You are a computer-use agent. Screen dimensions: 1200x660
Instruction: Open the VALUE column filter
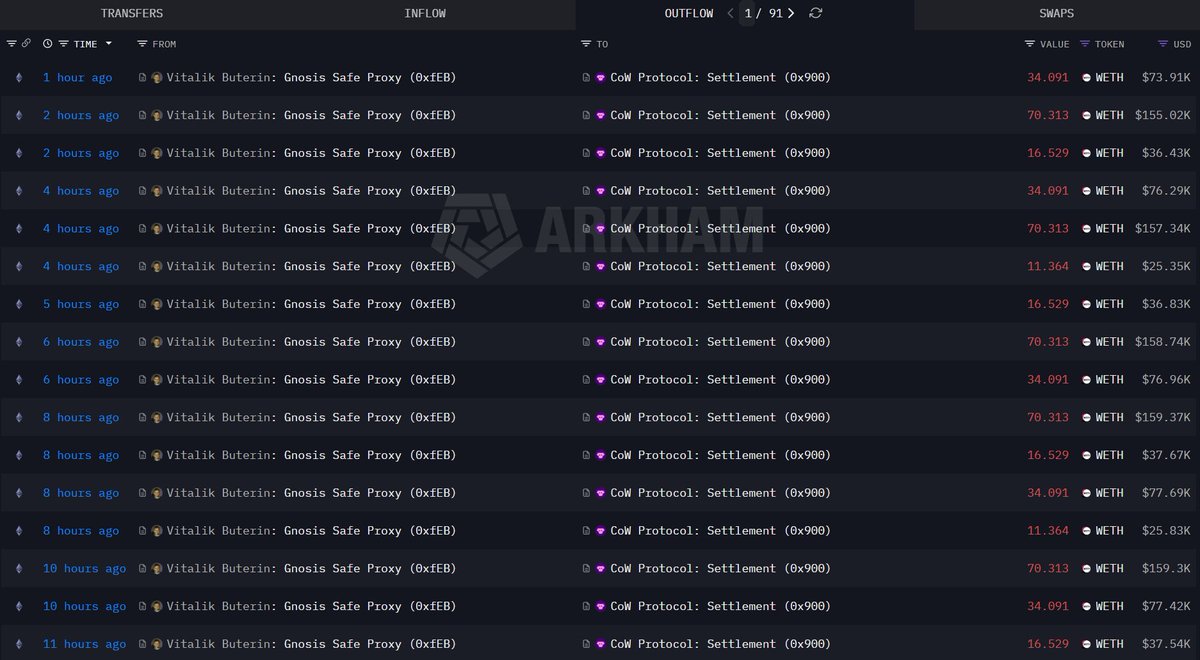coord(1030,44)
